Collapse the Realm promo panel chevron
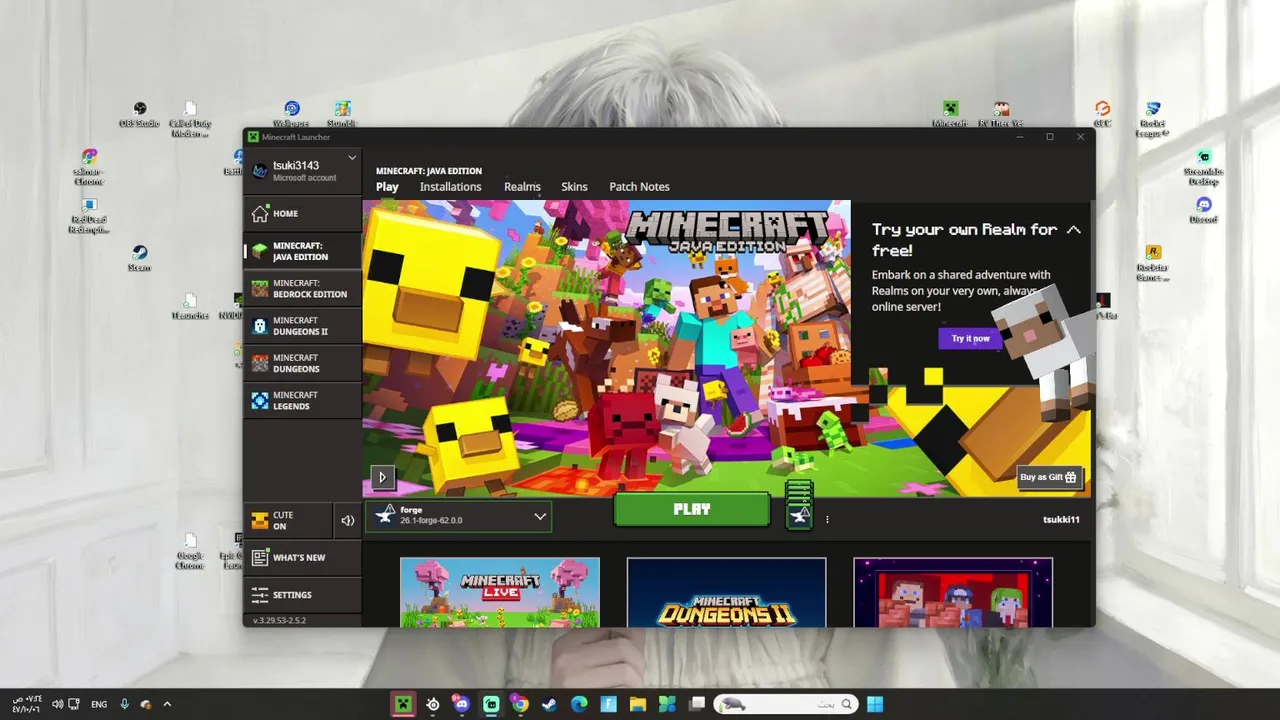Screen dimensions: 1280x720 1073,230
